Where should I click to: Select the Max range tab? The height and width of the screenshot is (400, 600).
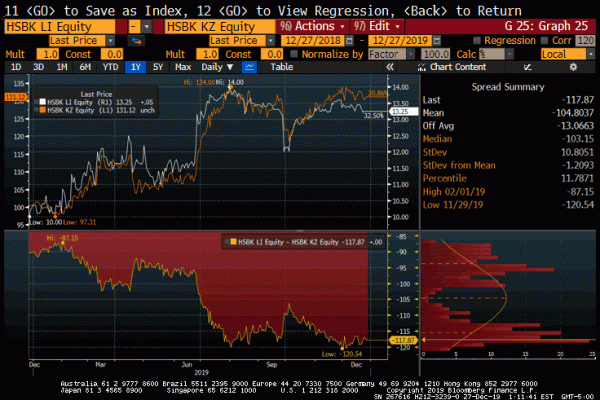point(183,67)
